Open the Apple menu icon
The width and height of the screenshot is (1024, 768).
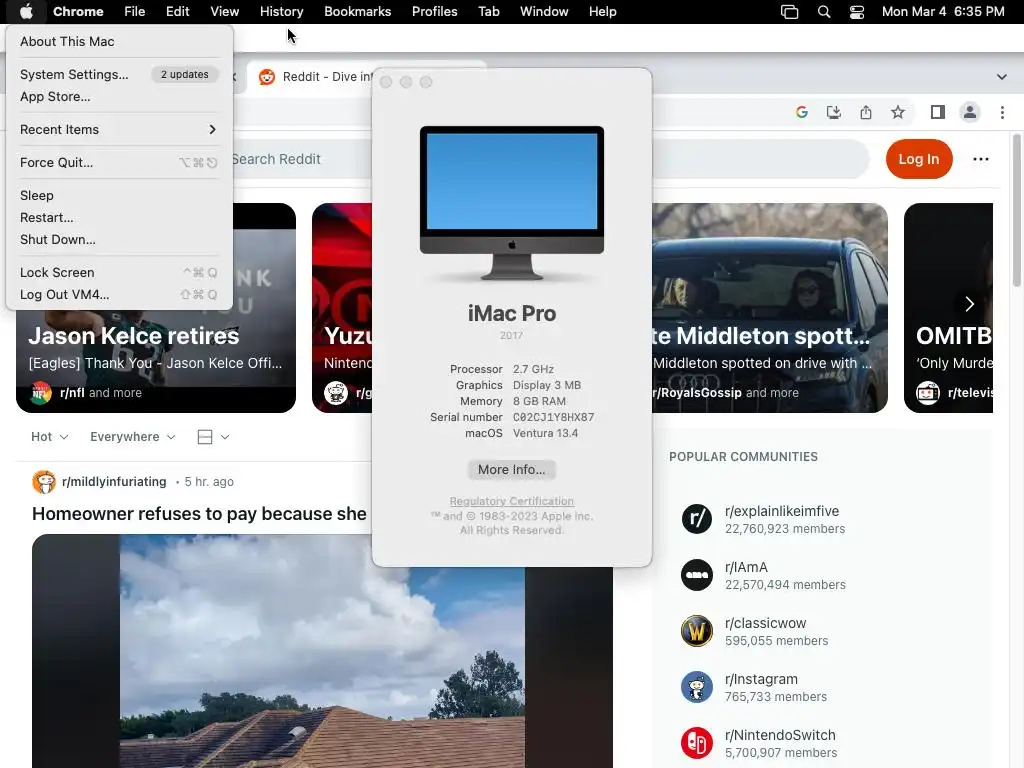tap(25, 11)
